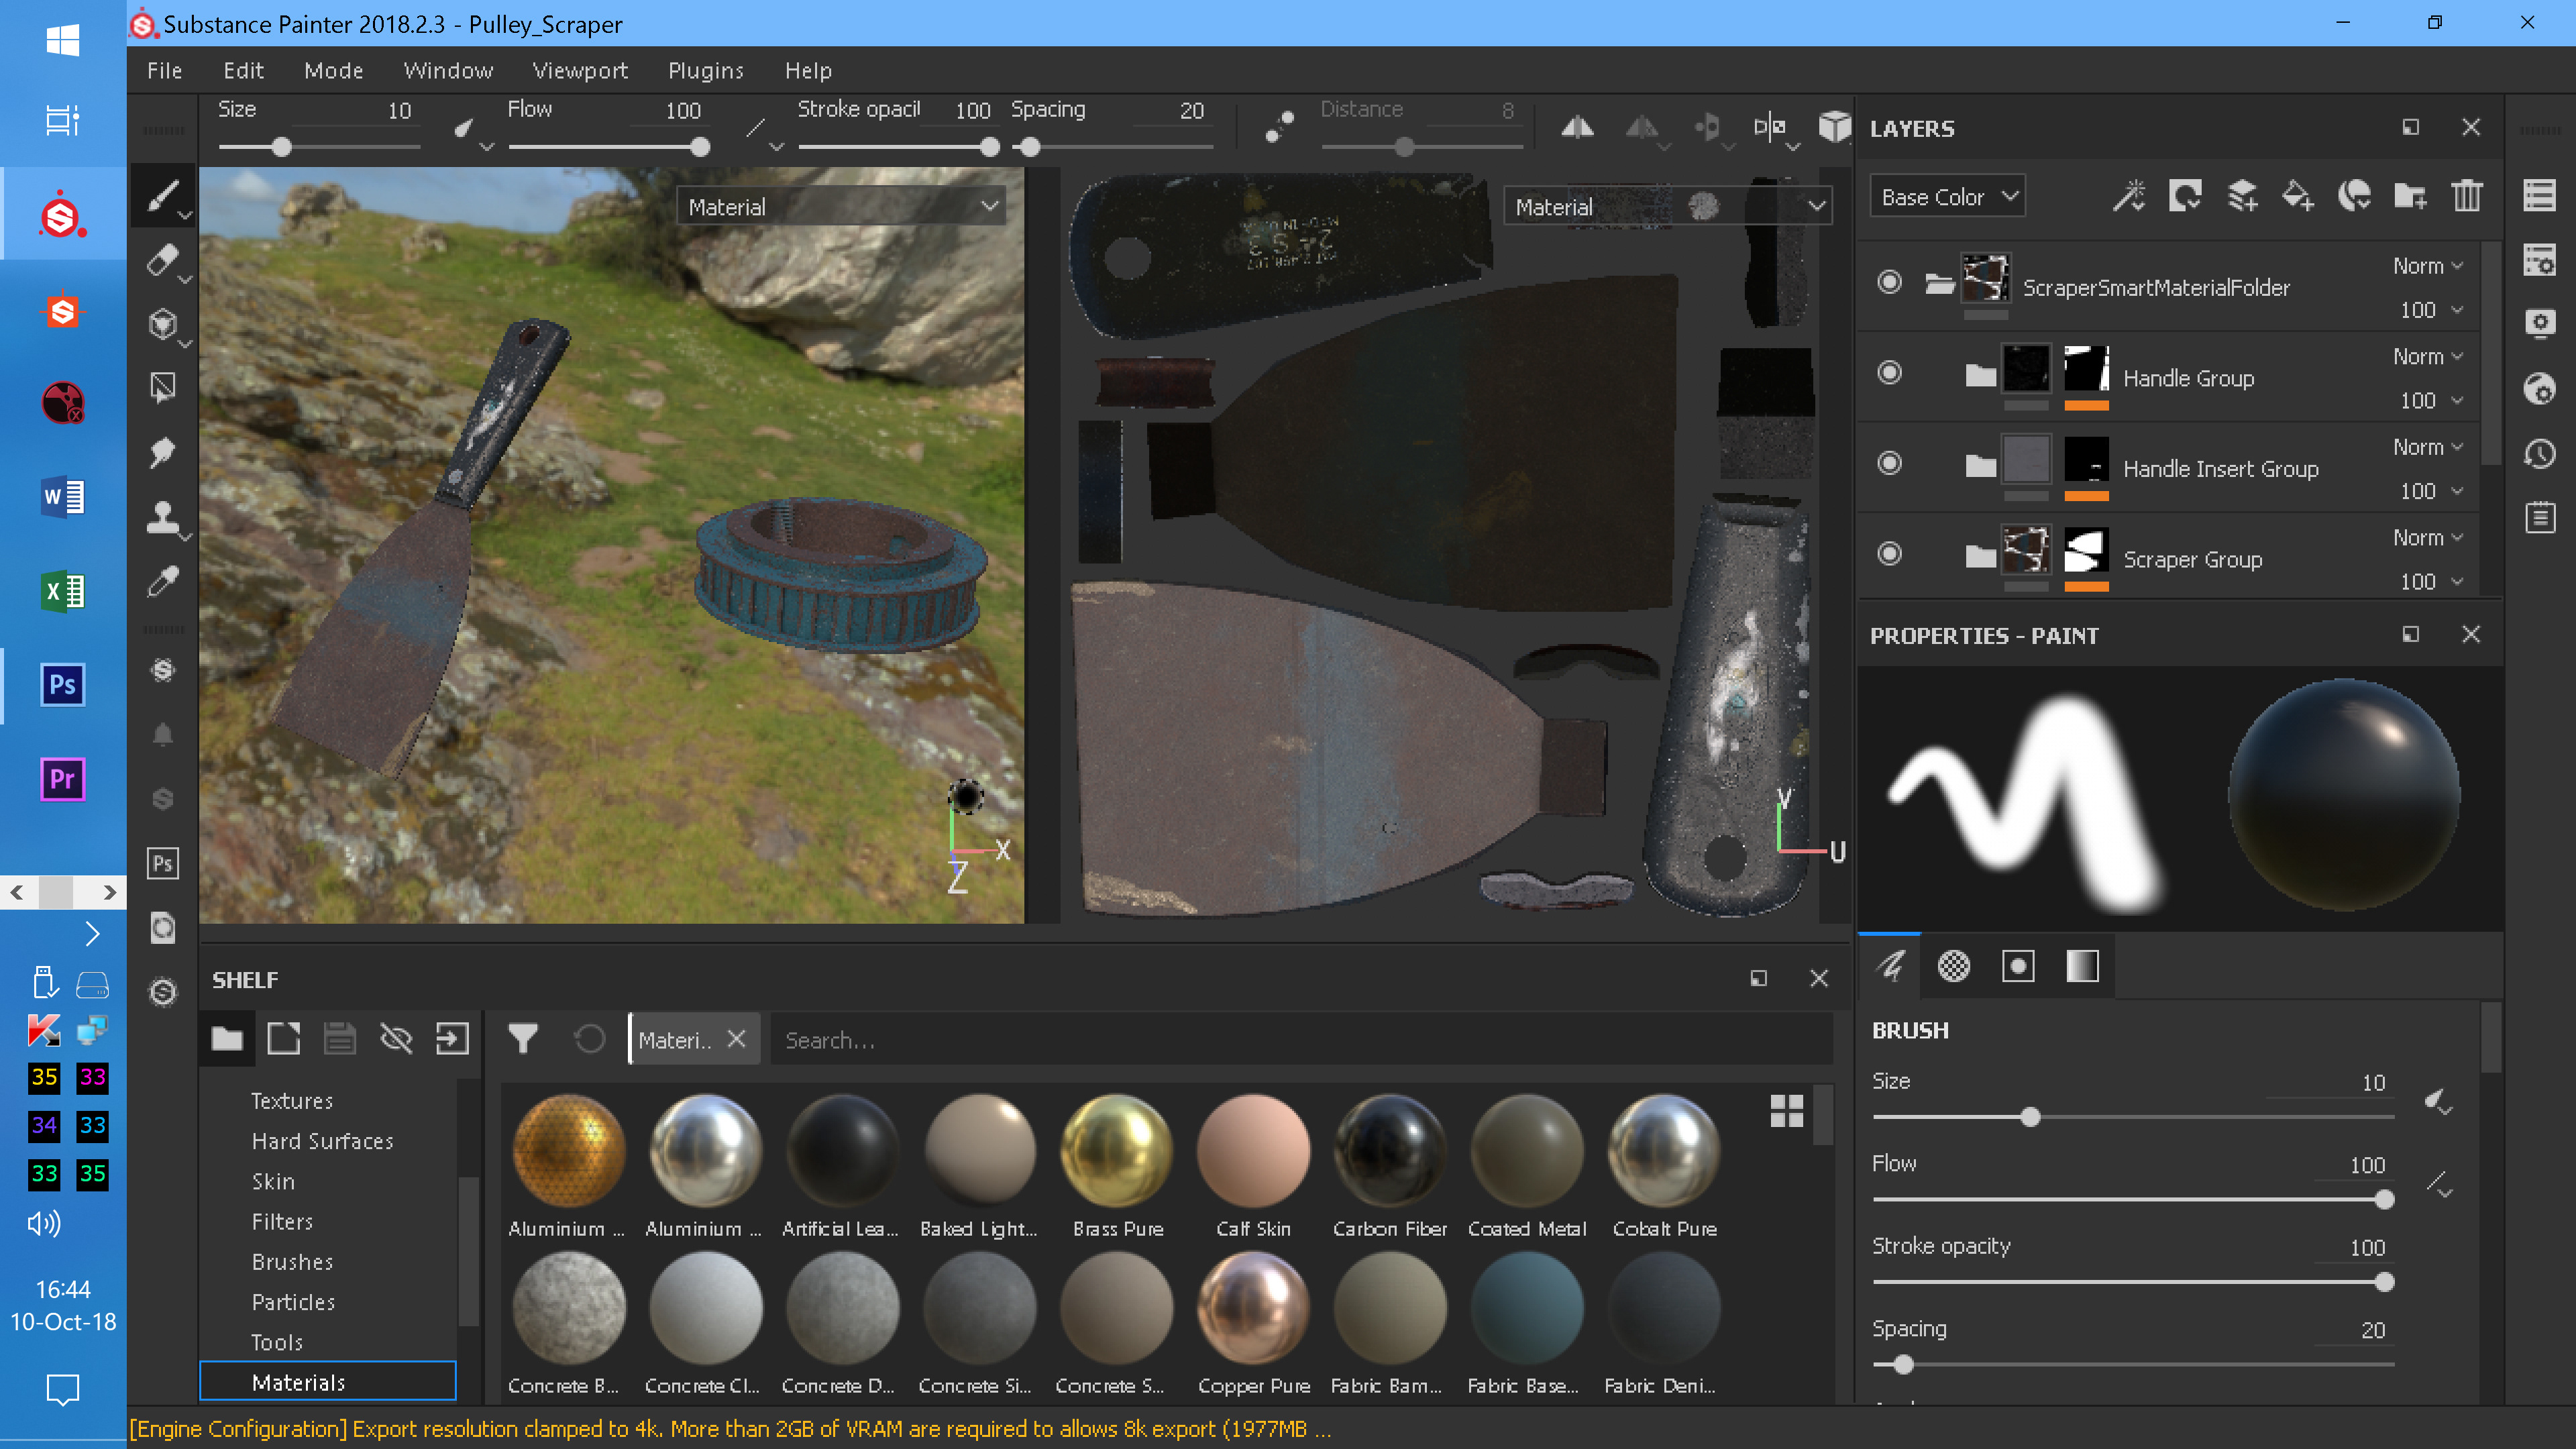Adjust Stroke opacity slider in Brush properties
2576x1449 pixels.
click(2133, 1282)
